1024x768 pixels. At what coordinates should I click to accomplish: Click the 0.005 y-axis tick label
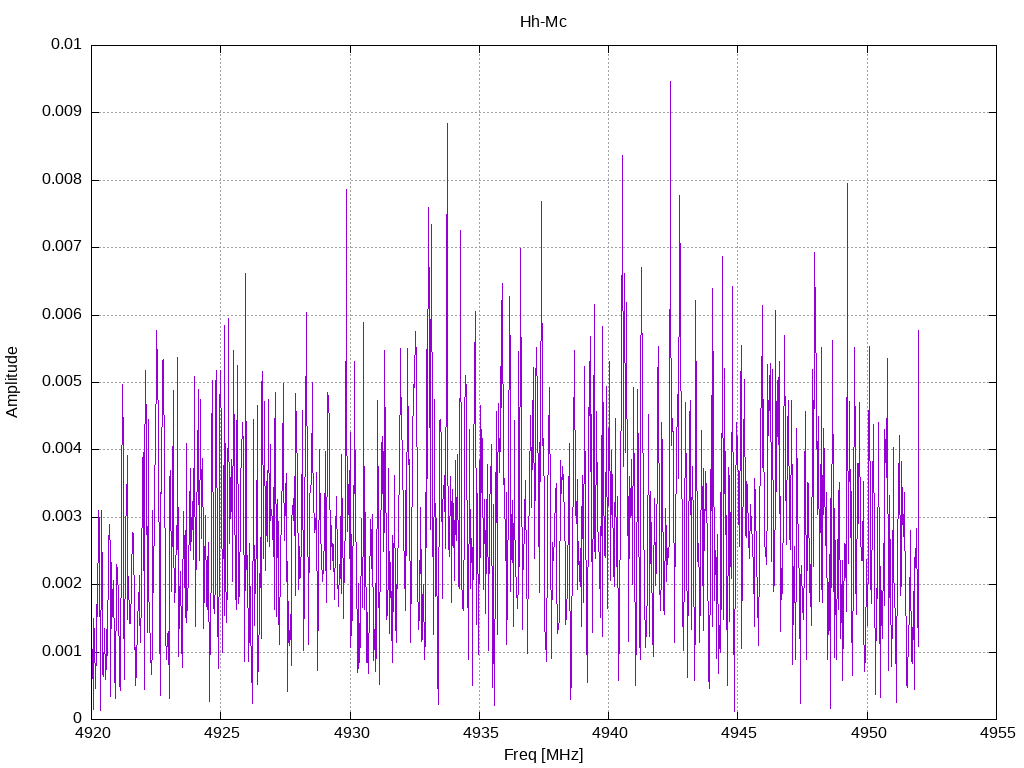coord(61,381)
